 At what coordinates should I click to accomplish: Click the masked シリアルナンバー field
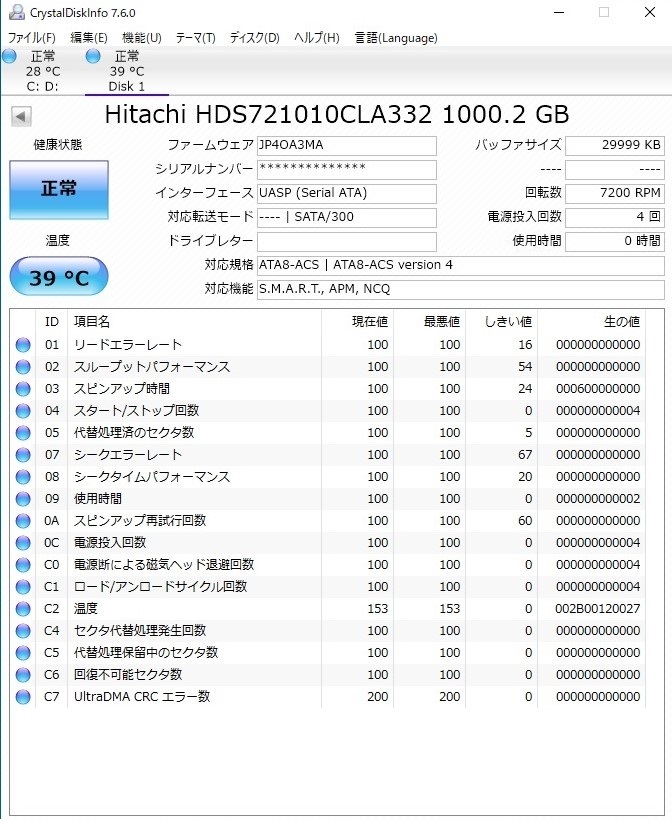pyautogui.click(x=347, y=169)
